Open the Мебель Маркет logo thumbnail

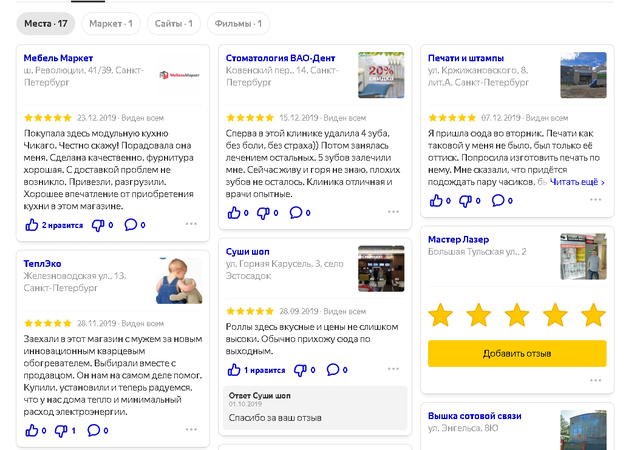179,75
